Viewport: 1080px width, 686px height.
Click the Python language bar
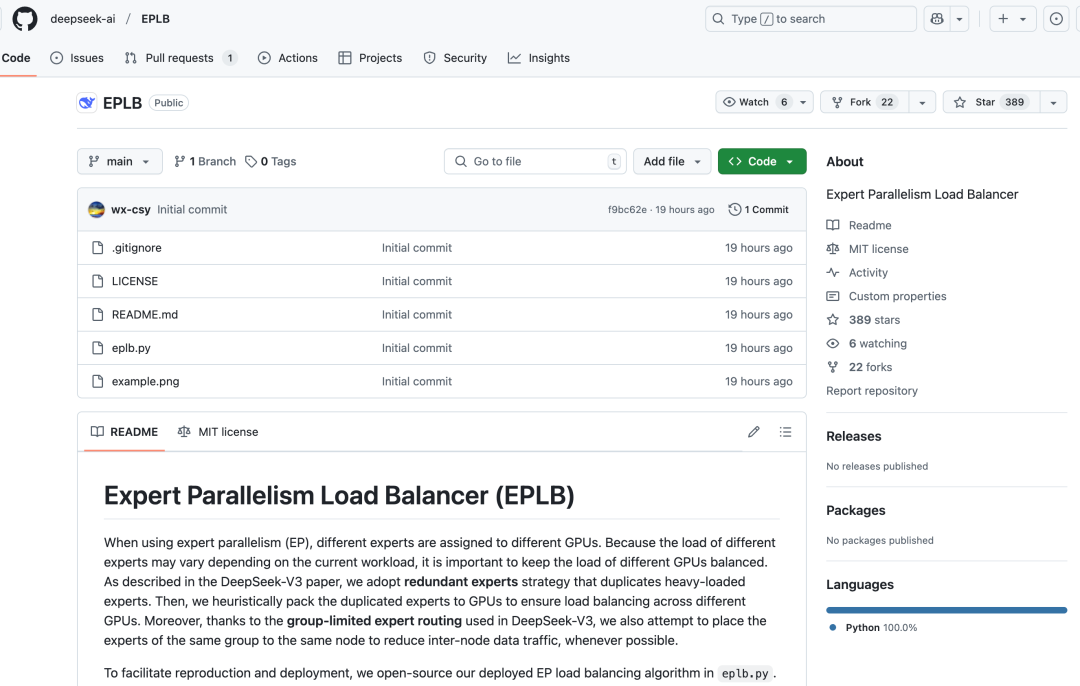pos(946,610)
